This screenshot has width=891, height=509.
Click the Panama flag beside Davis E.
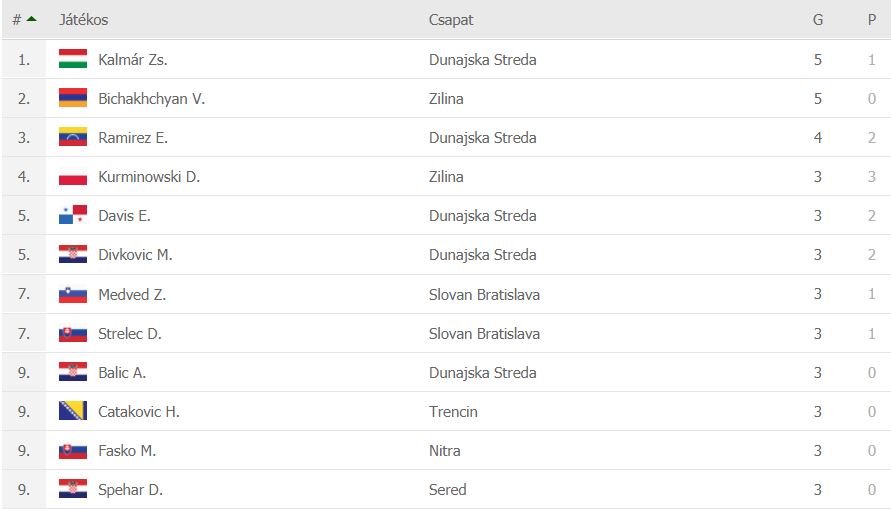(x=73, y=215)
